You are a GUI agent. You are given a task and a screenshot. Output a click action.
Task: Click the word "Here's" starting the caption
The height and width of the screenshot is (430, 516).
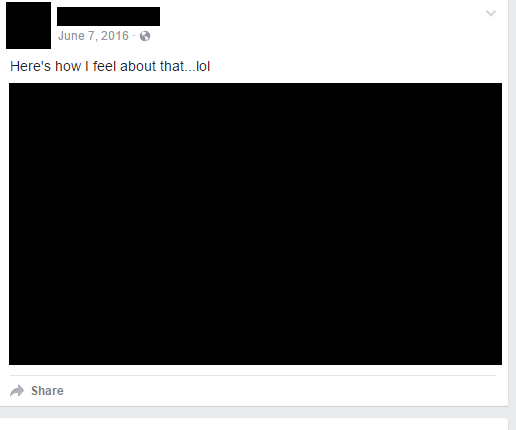pos(30,66)
